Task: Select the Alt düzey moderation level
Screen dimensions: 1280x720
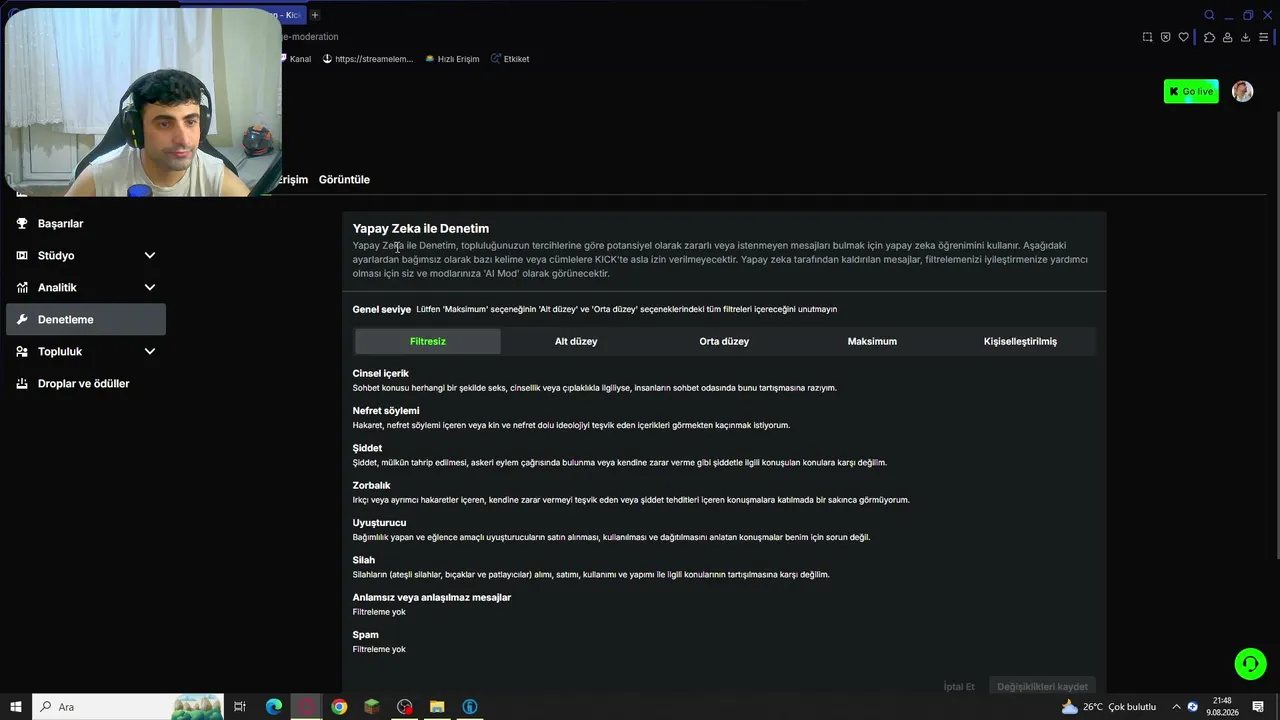Action: (x=576, y=341)
